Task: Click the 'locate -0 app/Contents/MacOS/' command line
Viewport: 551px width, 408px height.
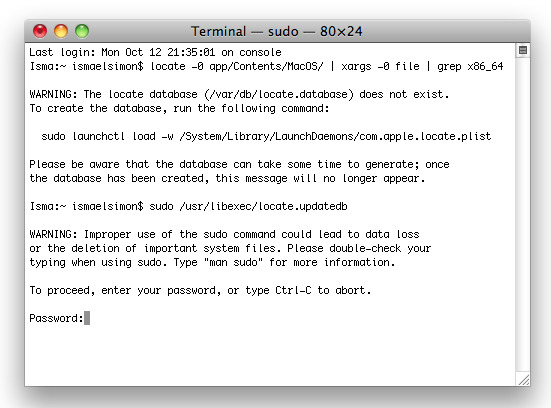Action: (266, 66)
